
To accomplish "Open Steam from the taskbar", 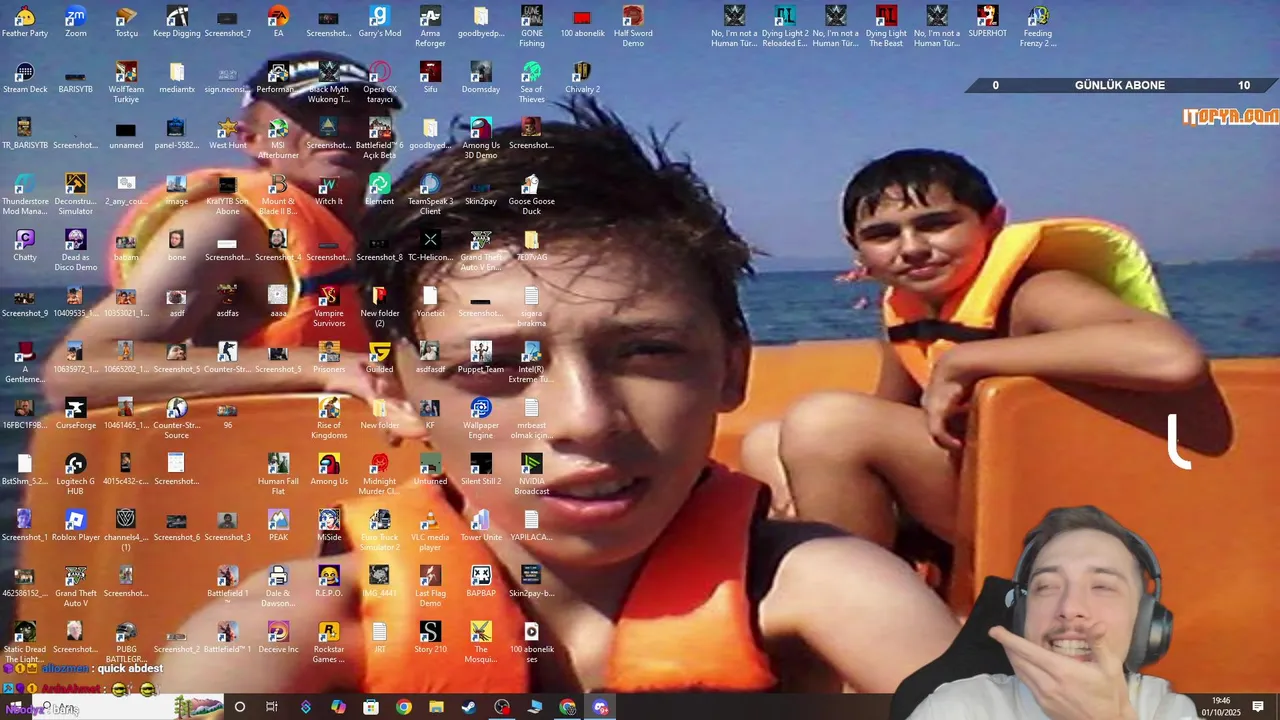I will tap(469, 707).
